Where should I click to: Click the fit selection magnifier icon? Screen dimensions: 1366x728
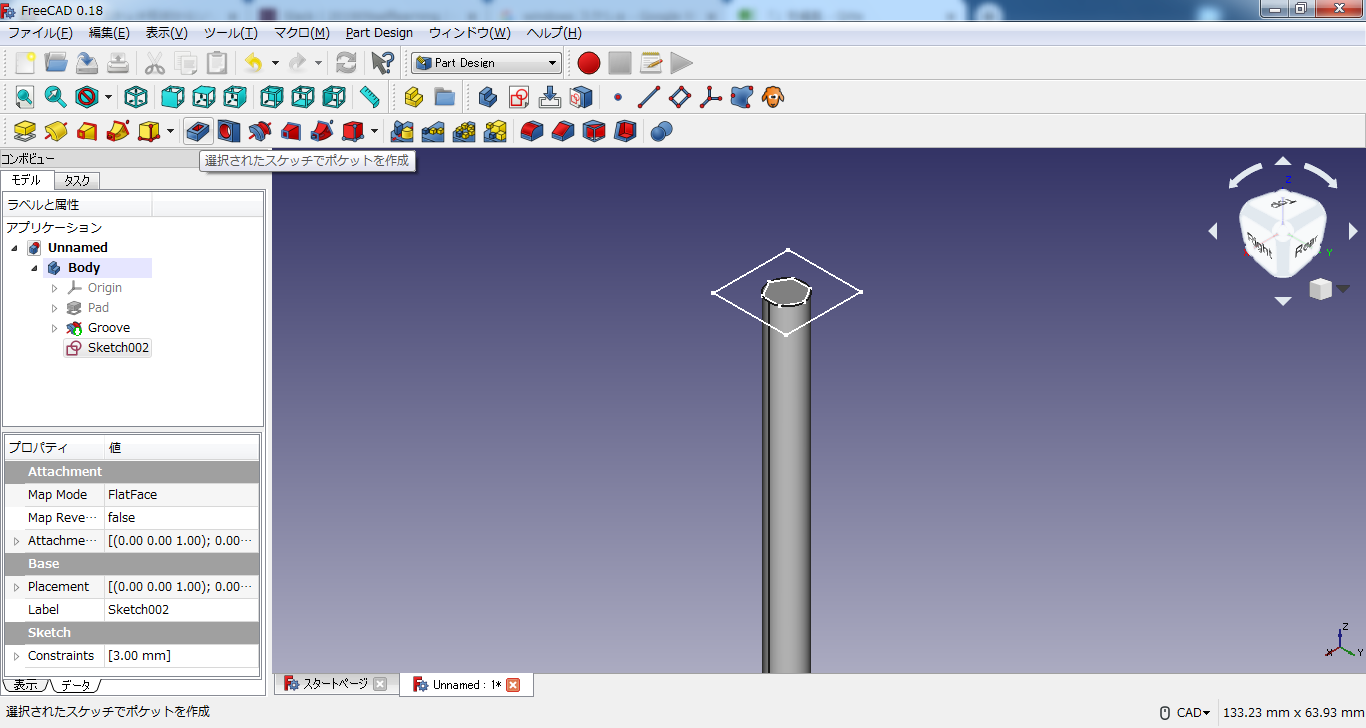pos(56,97)
